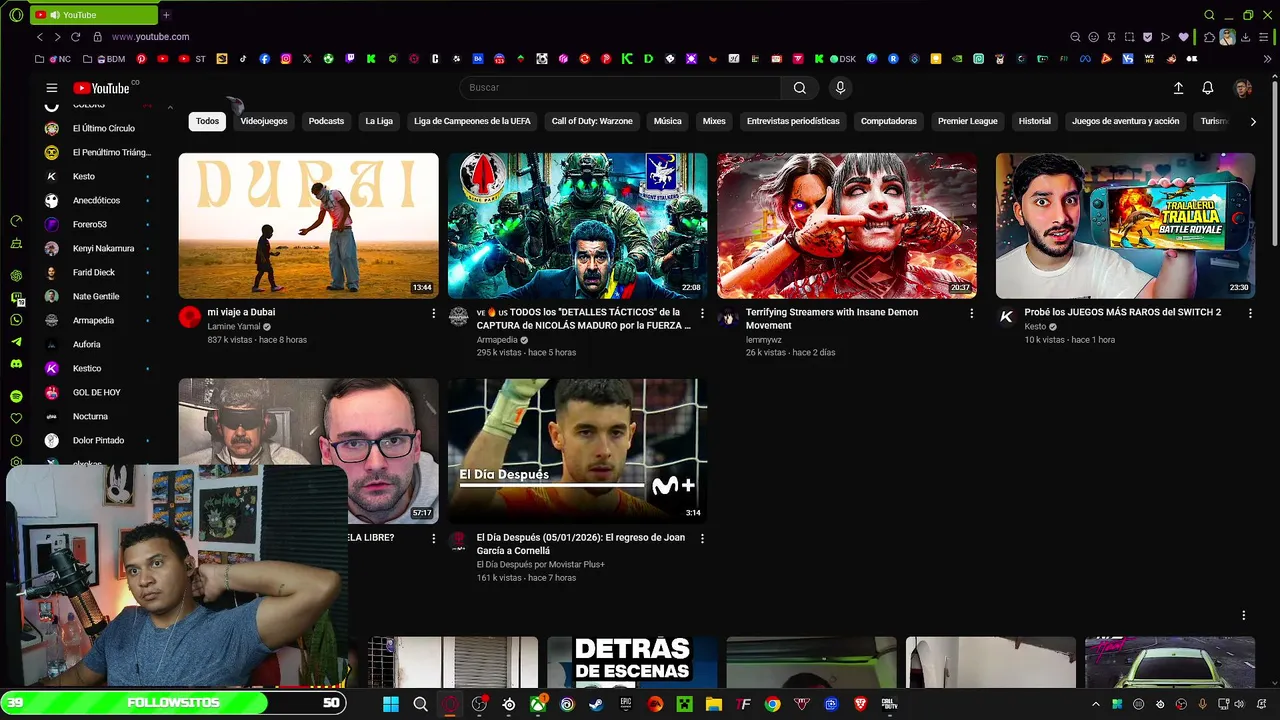Open Opera GX menu logo

point(16,15)
